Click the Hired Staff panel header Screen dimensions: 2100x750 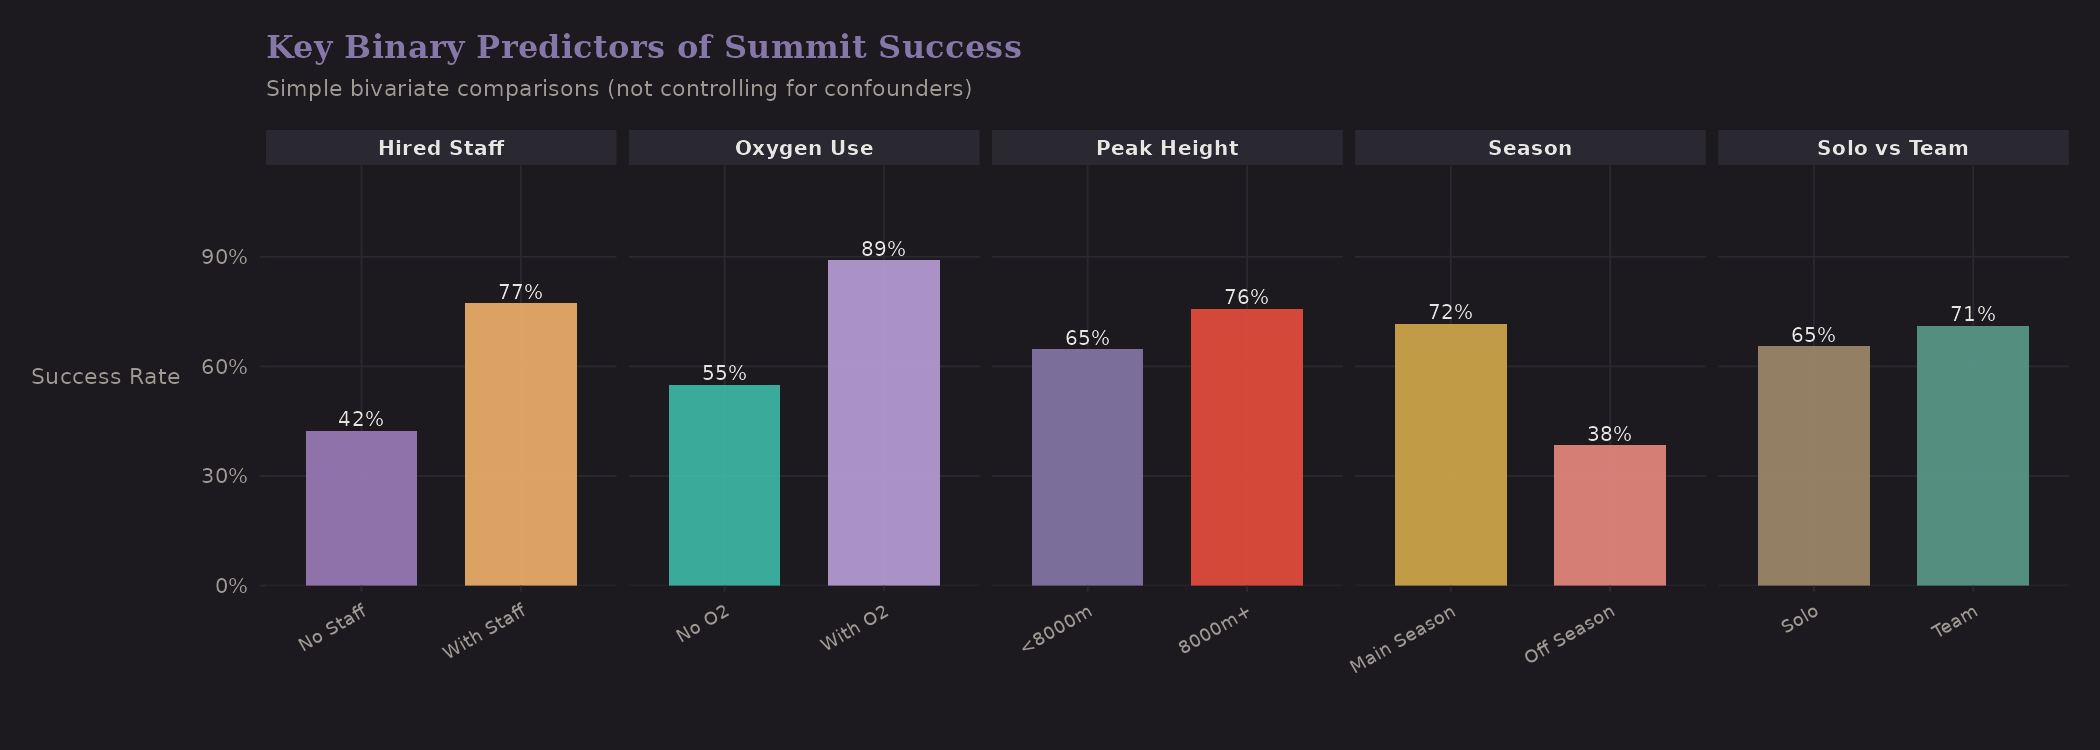tap(441, 148)
